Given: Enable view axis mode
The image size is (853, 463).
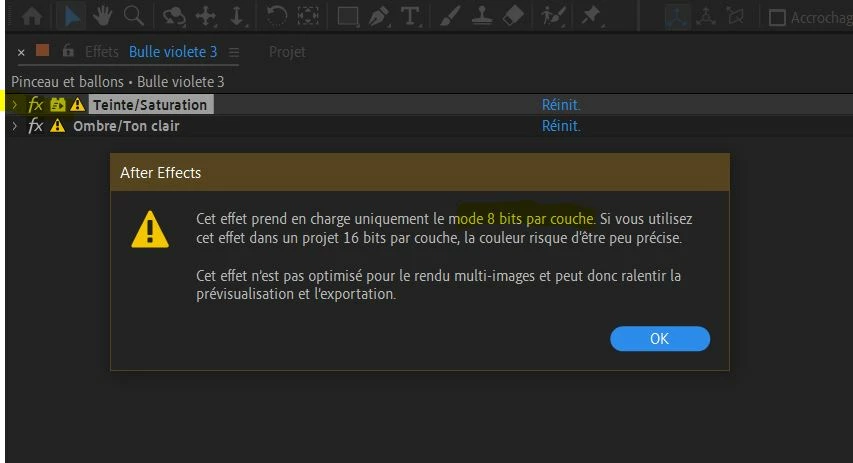Looking at the screenshot, I should click(x=735, y=17).
